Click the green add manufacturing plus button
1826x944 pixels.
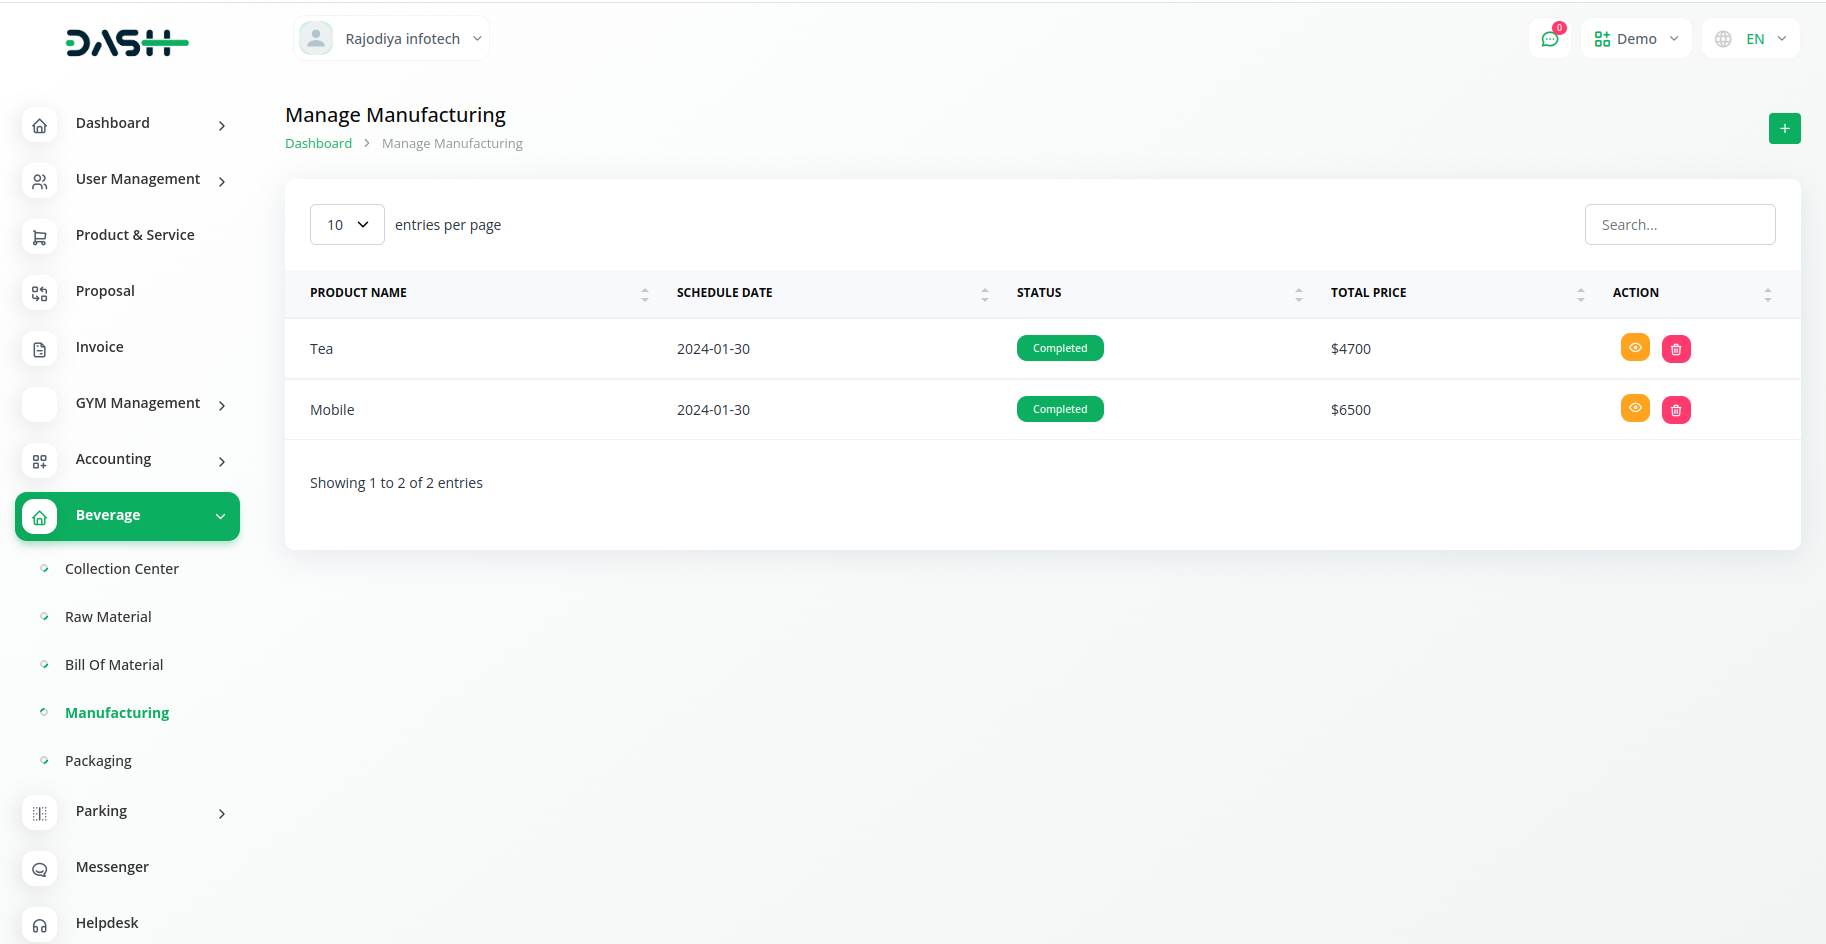point(1784,128)
